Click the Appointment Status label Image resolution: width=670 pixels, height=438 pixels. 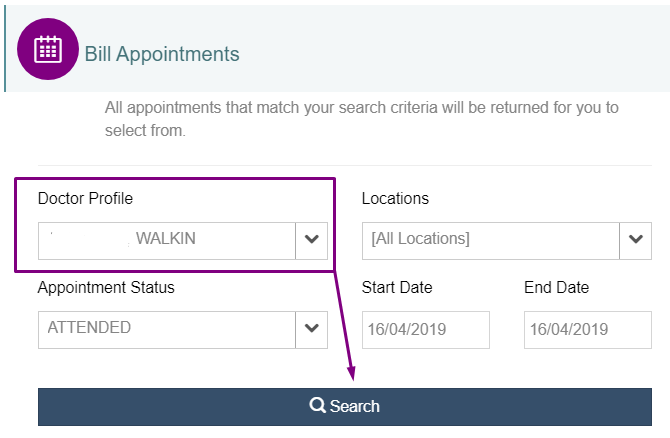(x=106, y=287)
